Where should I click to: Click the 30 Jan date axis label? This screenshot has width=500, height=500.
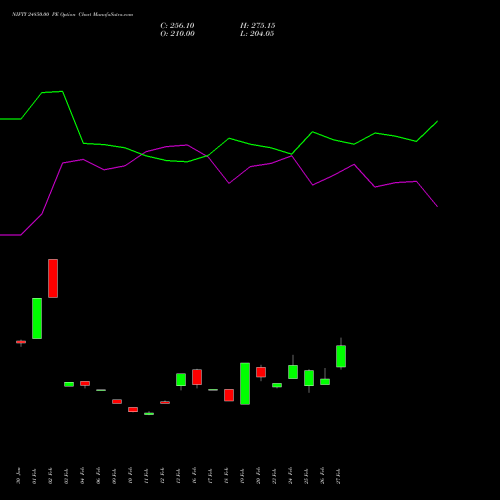click(x=19, y=476)
